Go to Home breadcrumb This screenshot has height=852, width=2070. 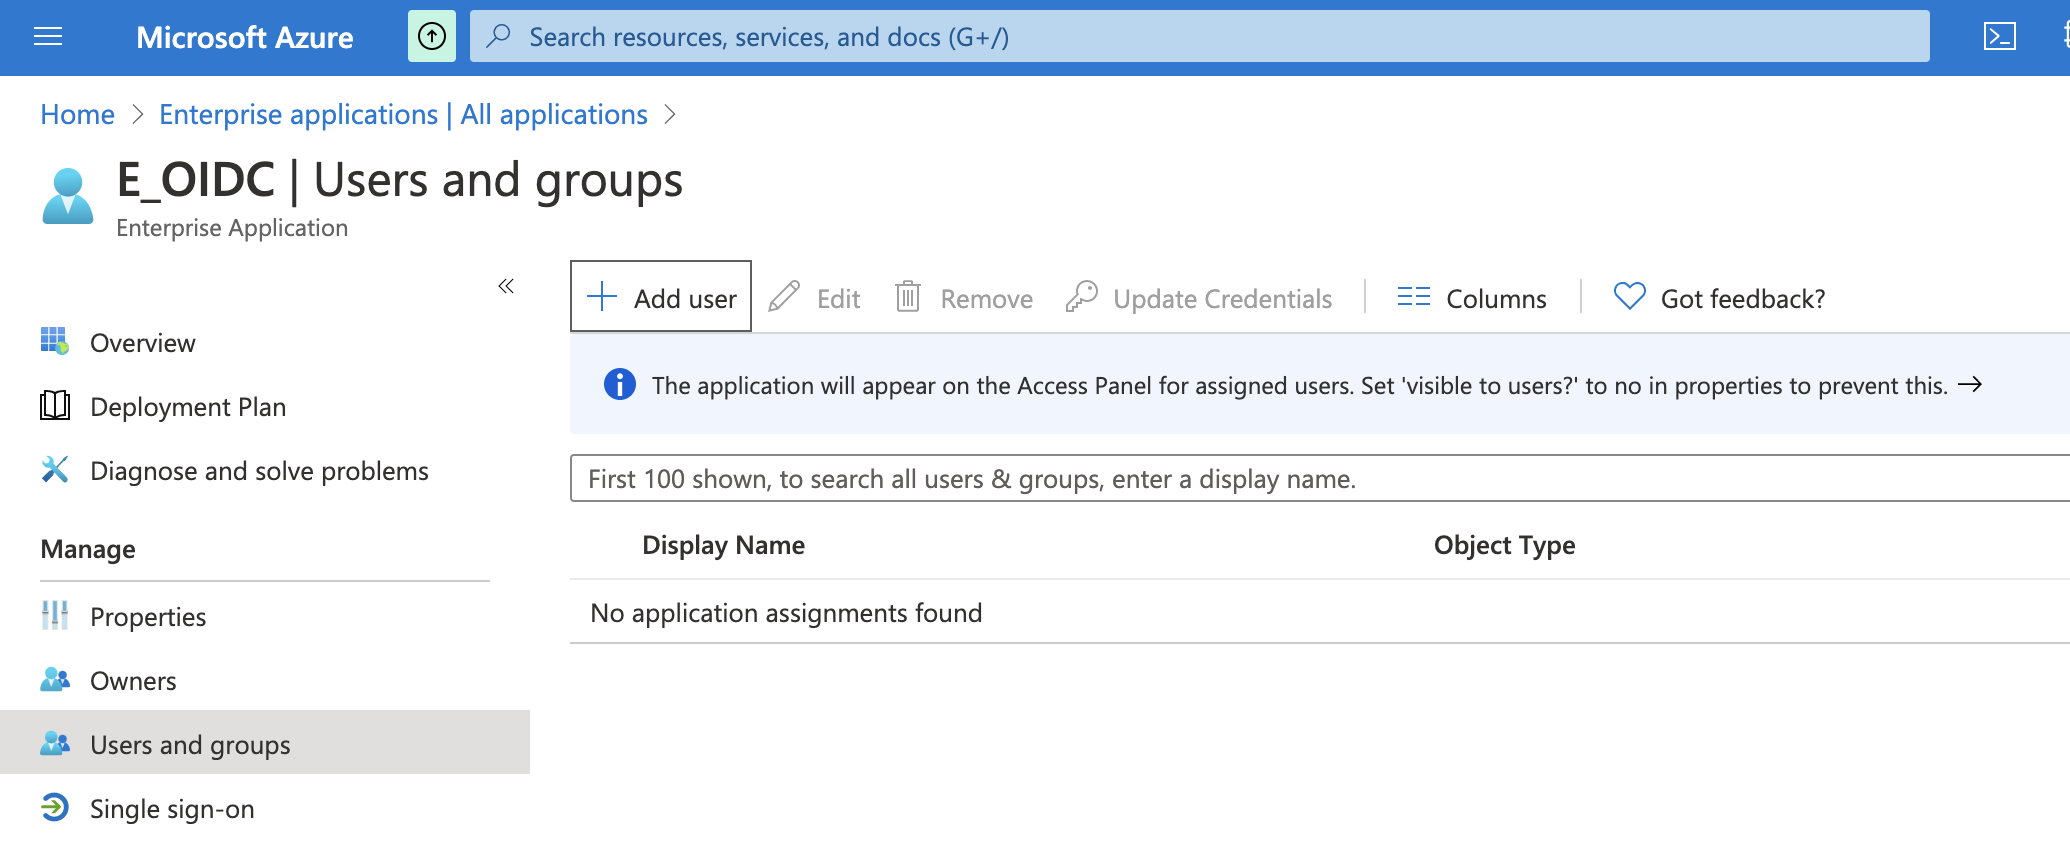click(78, 115)
